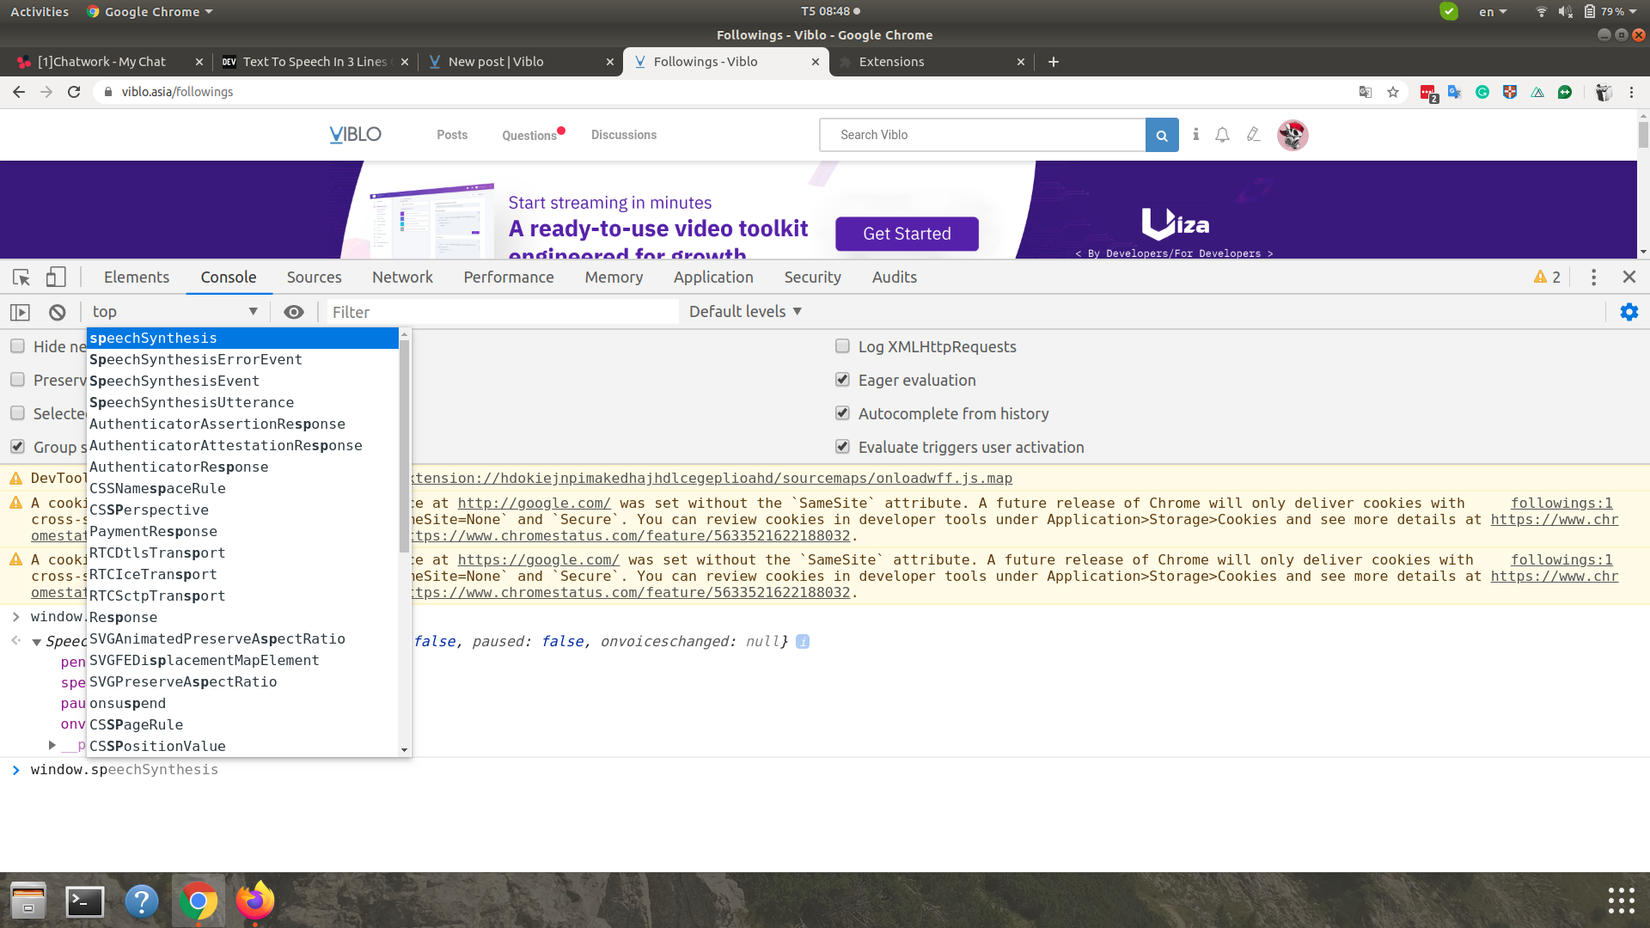Click the autocomplete suggestions list scrollbar

(x=404, y=446)
